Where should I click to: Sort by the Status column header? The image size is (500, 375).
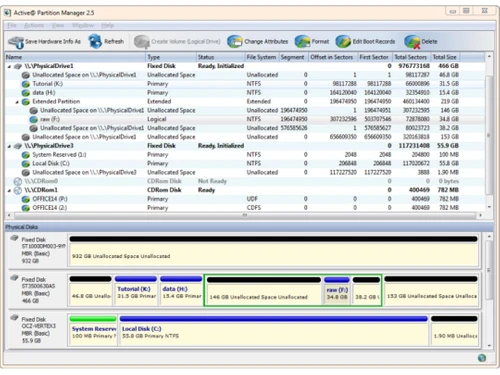coord(221,57)
